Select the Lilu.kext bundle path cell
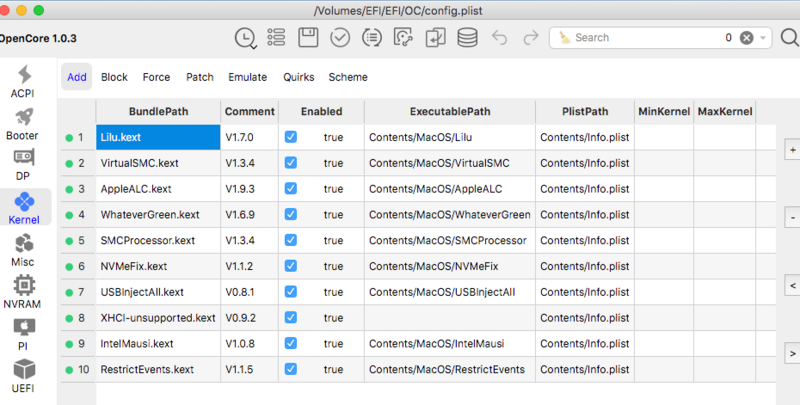Viewport: 800px width, 405px height. (x=158, y=137)
